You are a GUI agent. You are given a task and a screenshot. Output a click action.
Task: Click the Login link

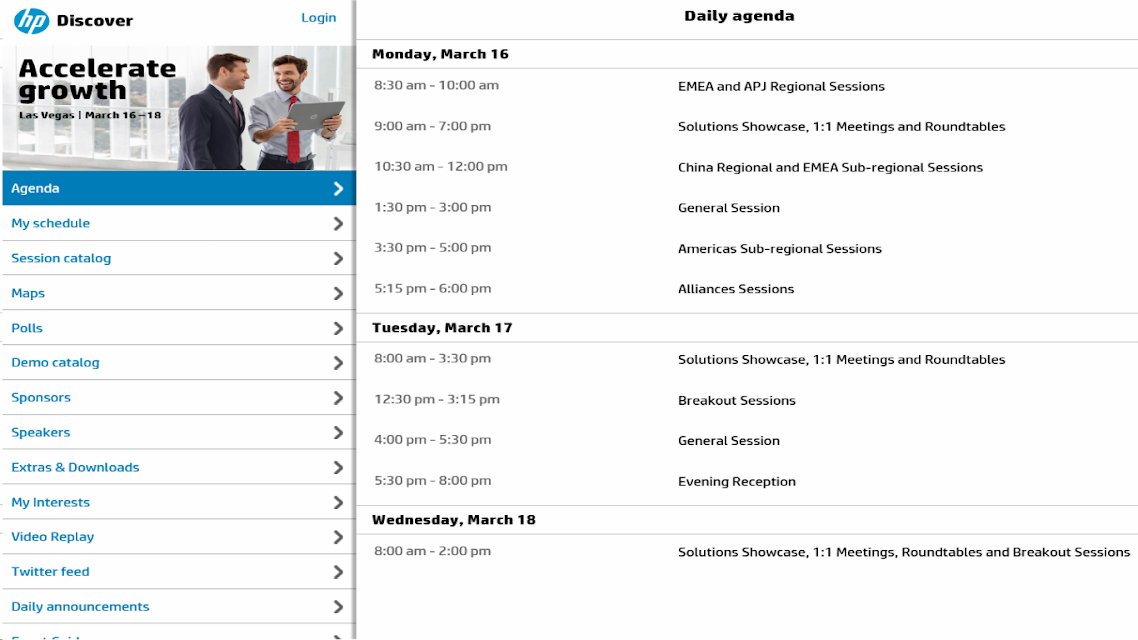319,17
